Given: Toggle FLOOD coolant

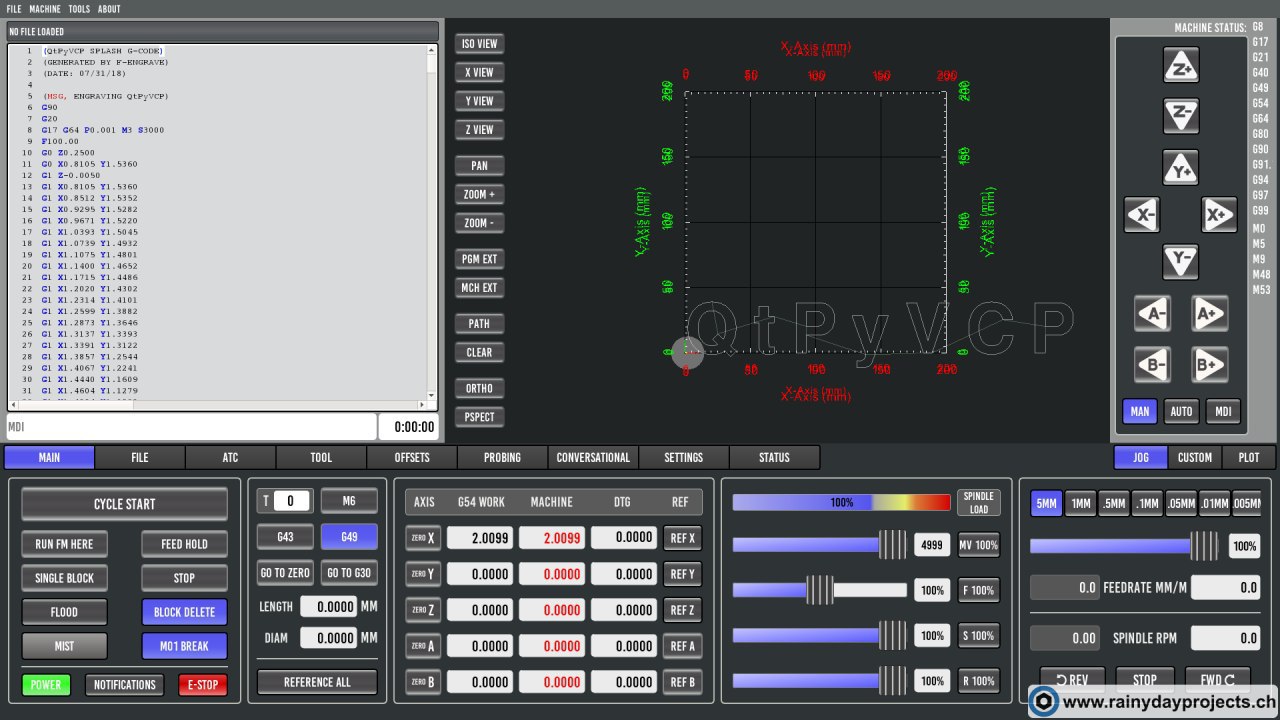Looking at the screenshot, I should coord(64,612).
